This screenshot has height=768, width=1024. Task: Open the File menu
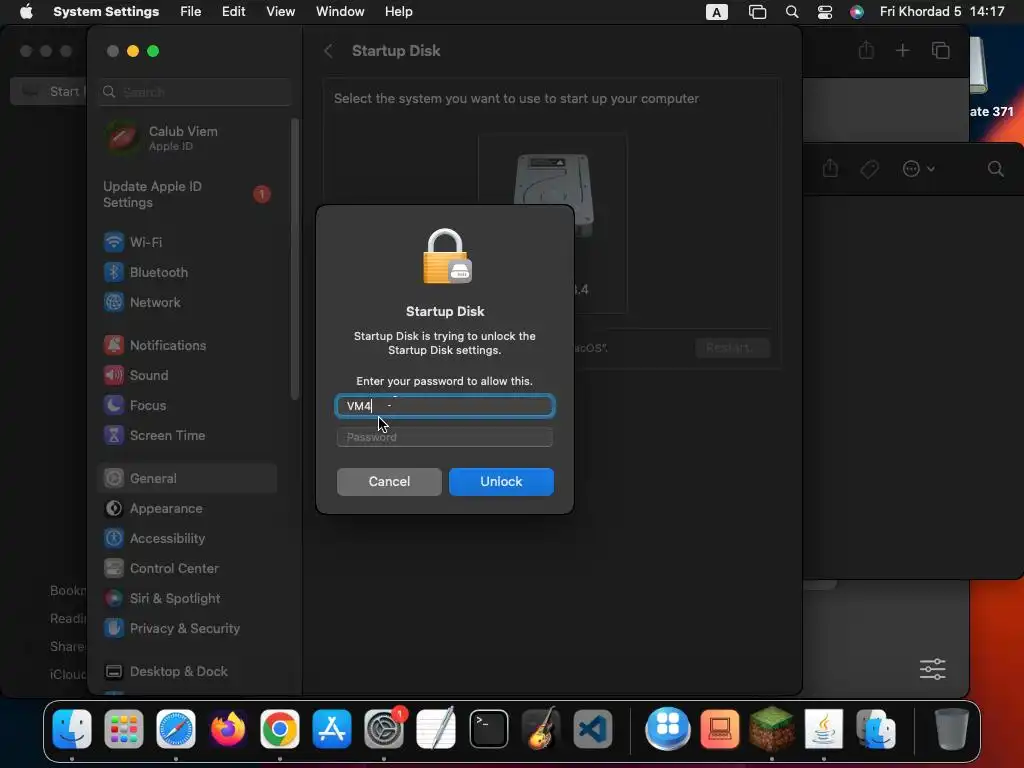(191, 12)
